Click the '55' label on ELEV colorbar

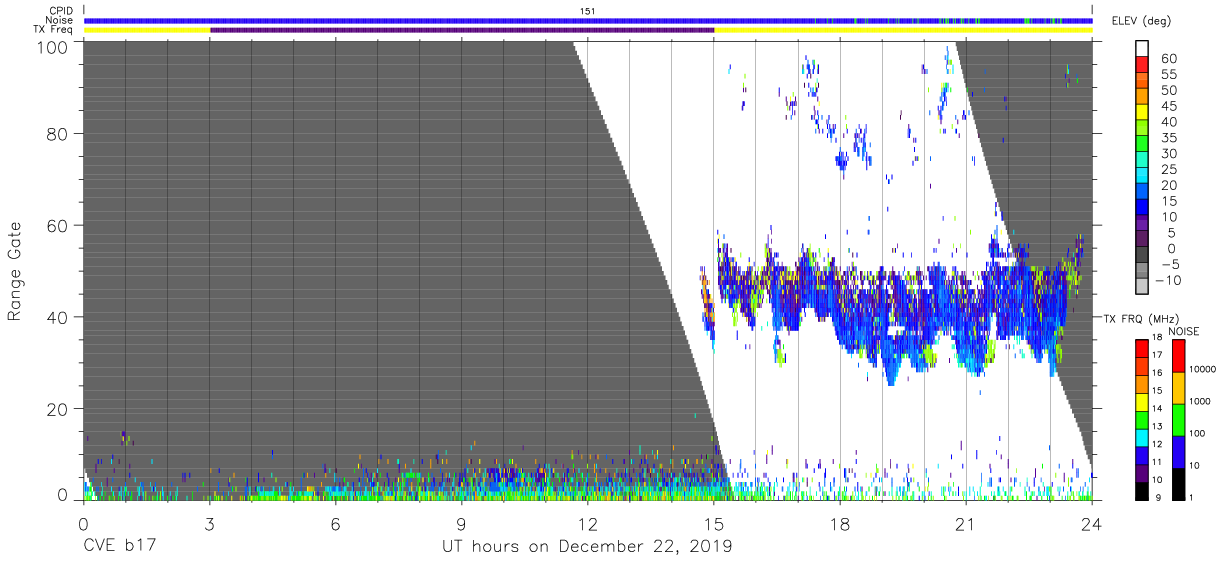pyautogui.click(x=1168, y=75)
